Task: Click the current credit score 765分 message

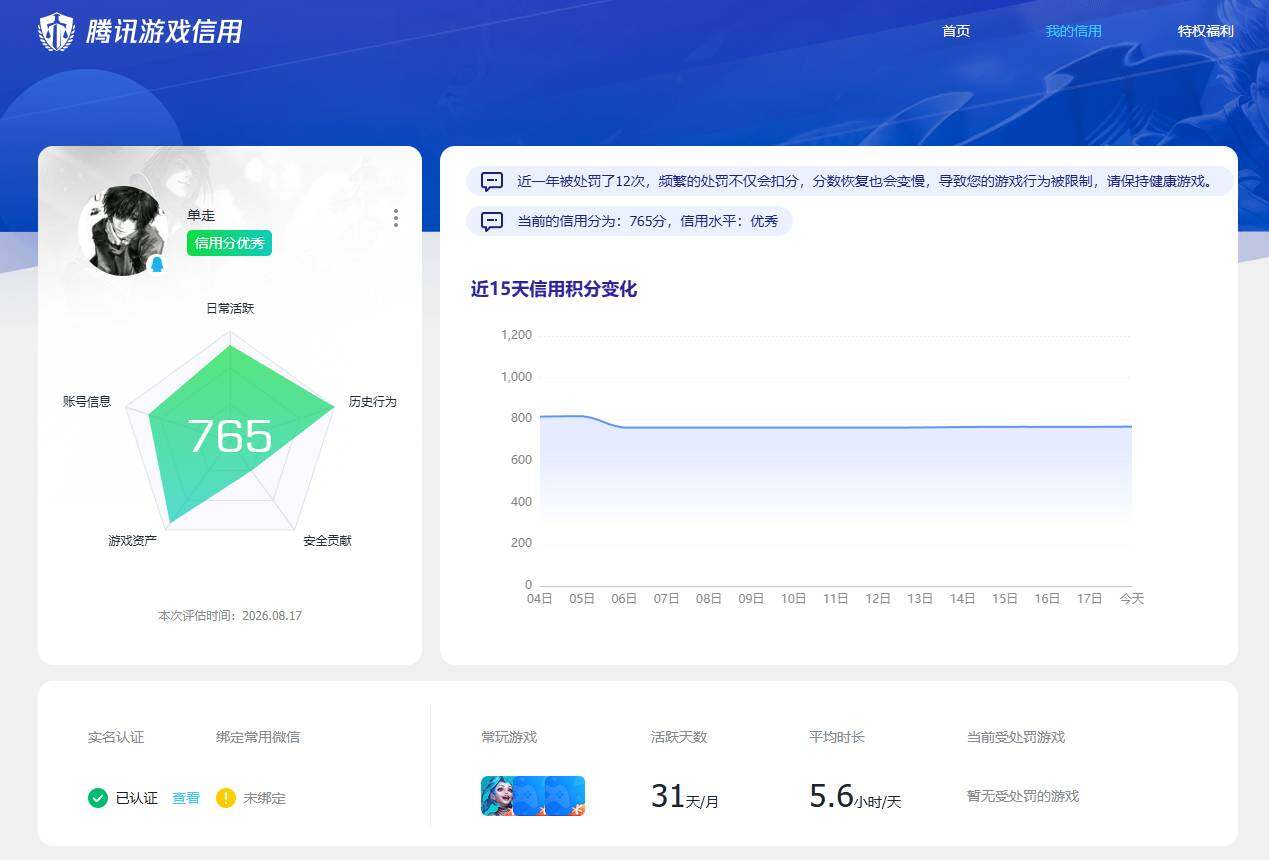Action: tap(647, 221)
